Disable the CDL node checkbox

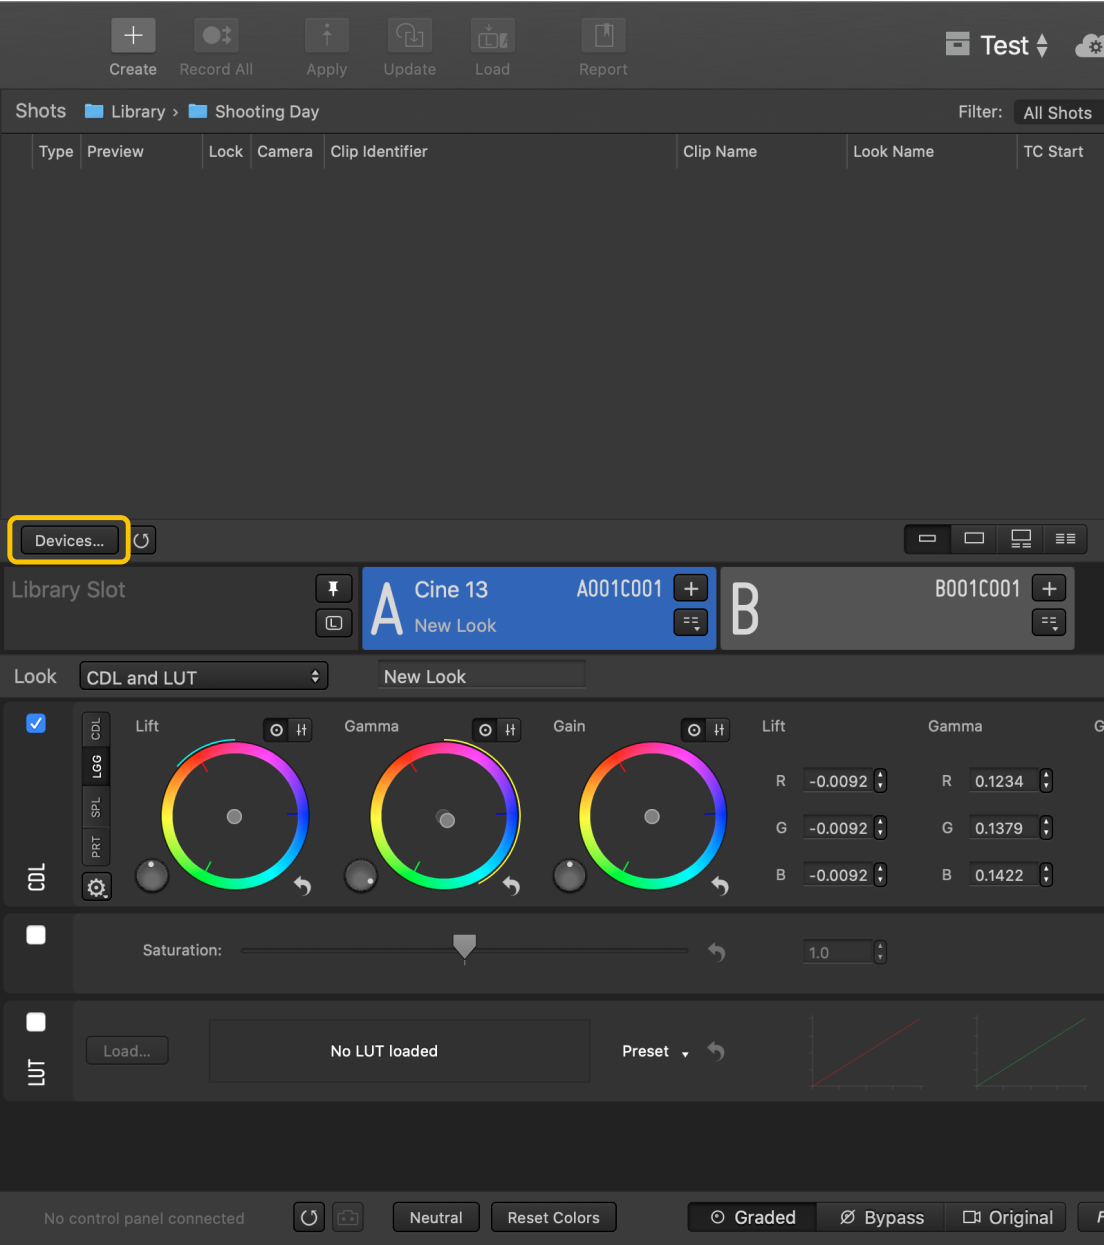tap(36, 723)
